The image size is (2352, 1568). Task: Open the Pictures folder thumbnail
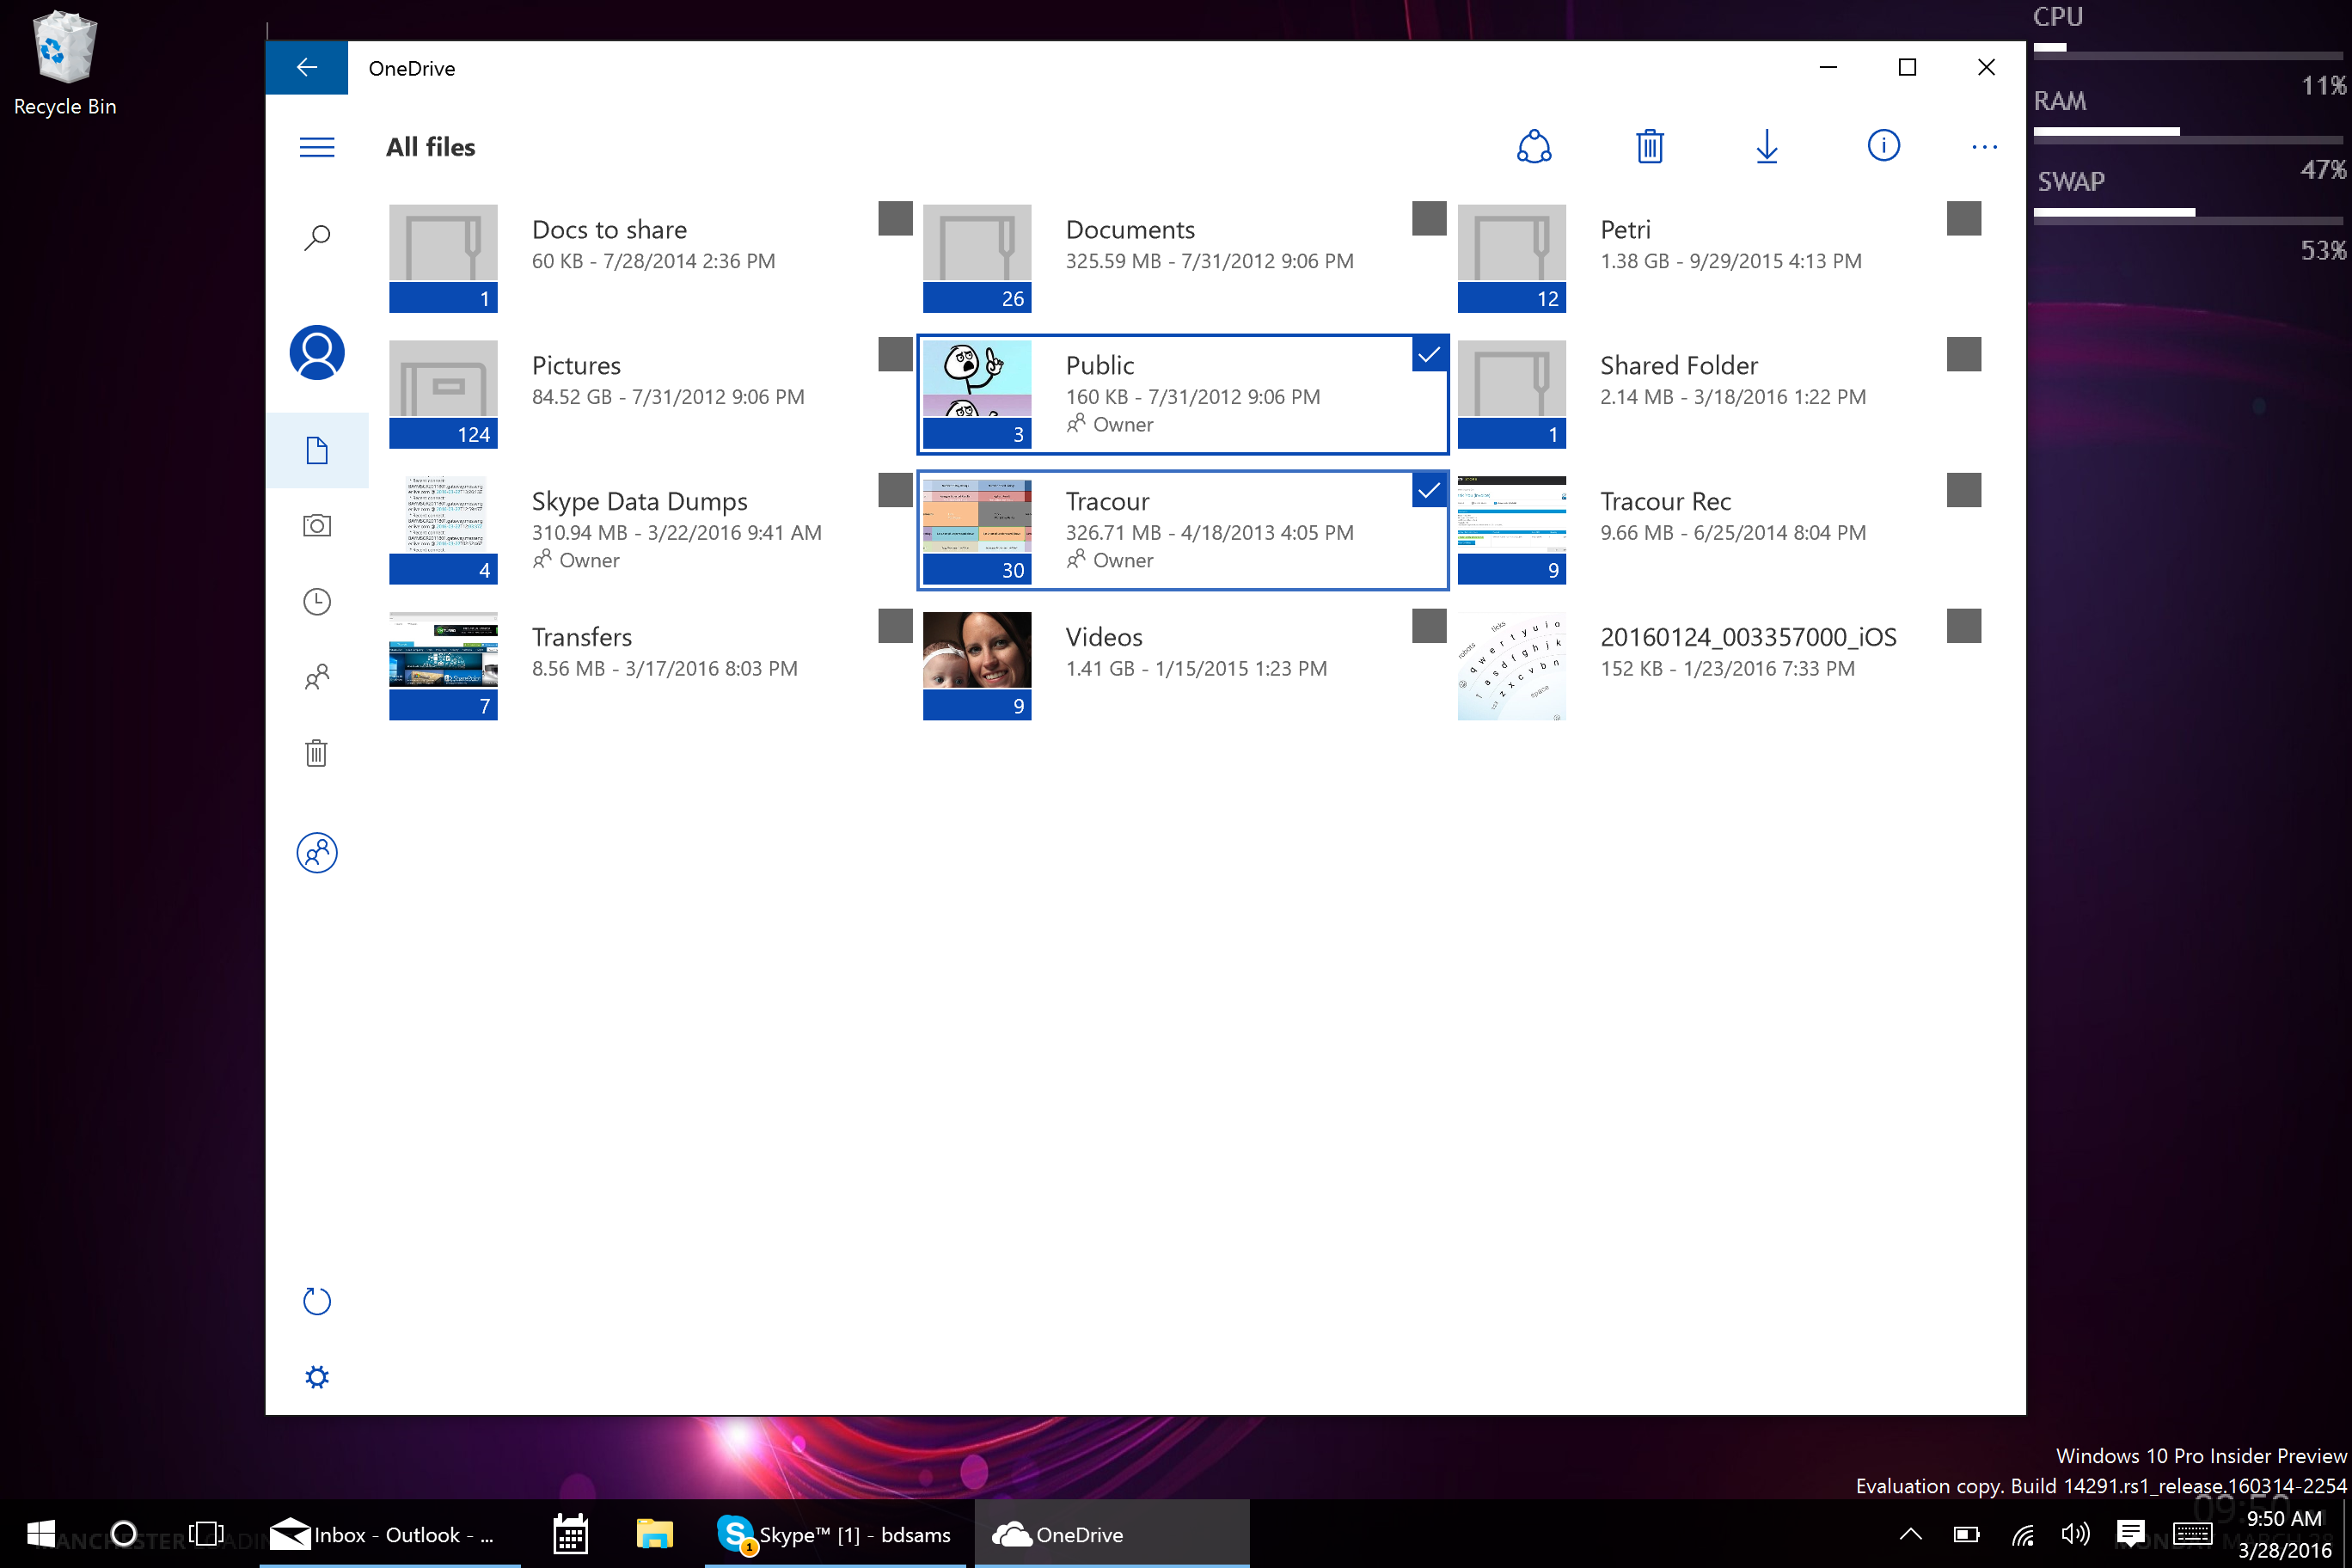443,393
